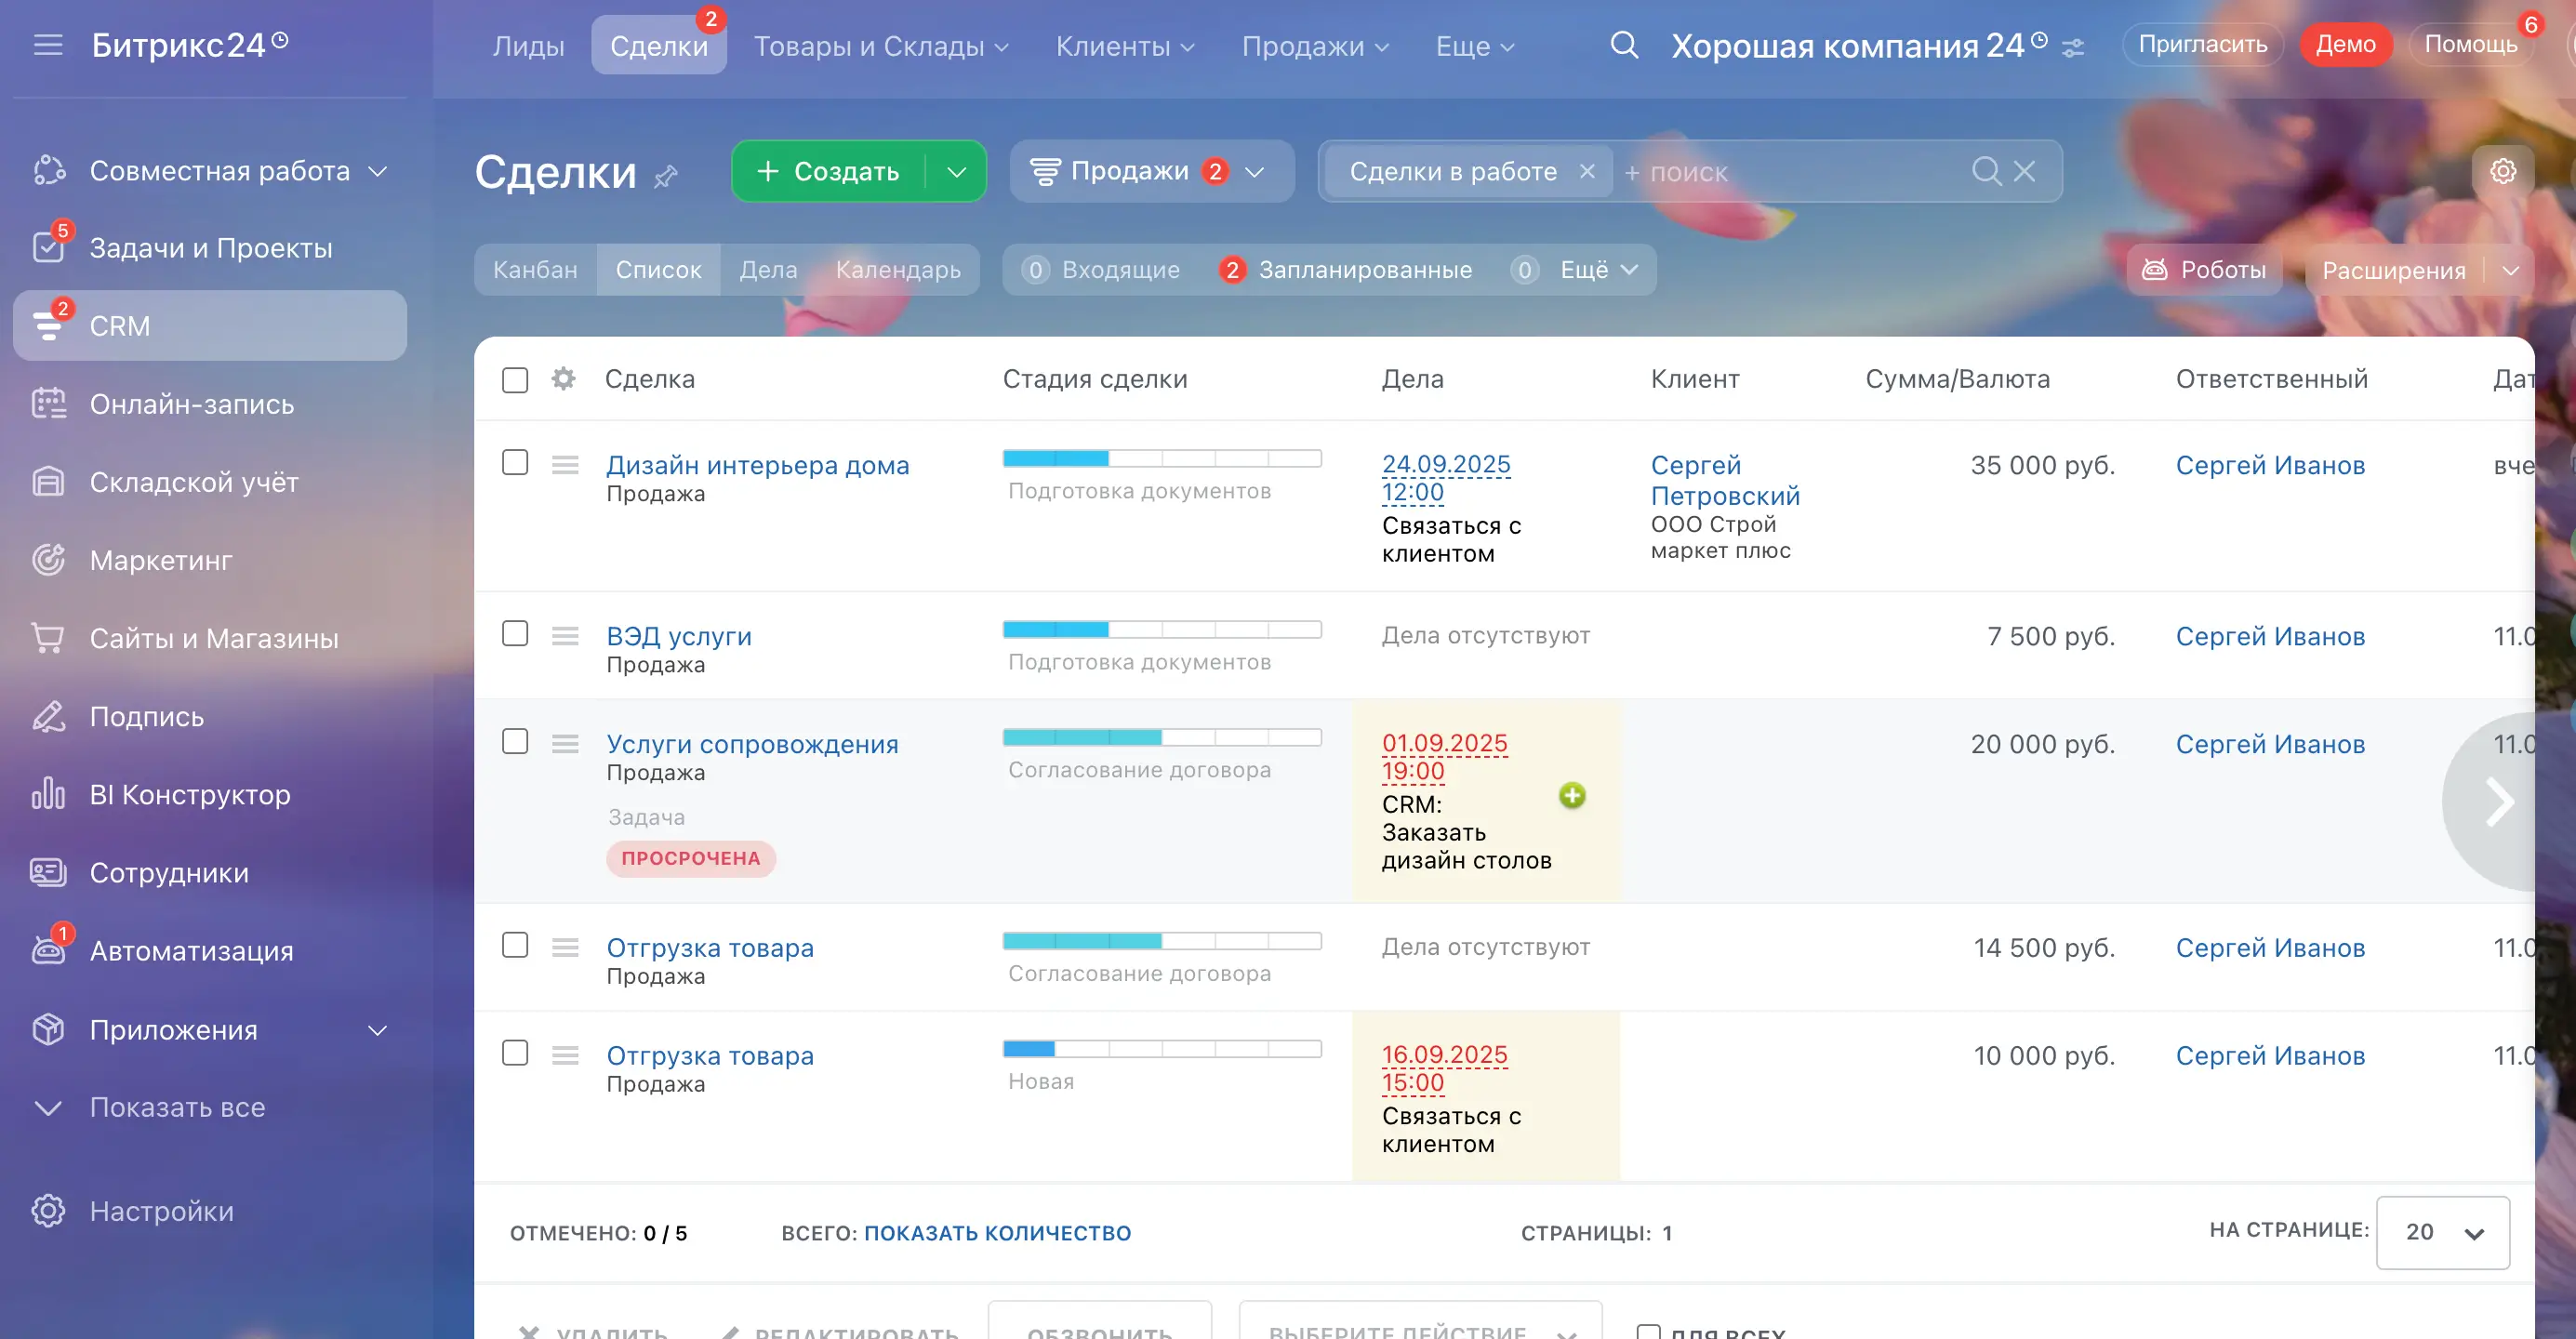The image size is (2576, 1339).
Task: Click green plus icon in Услуги сопровождения row
Action: 1572,795
